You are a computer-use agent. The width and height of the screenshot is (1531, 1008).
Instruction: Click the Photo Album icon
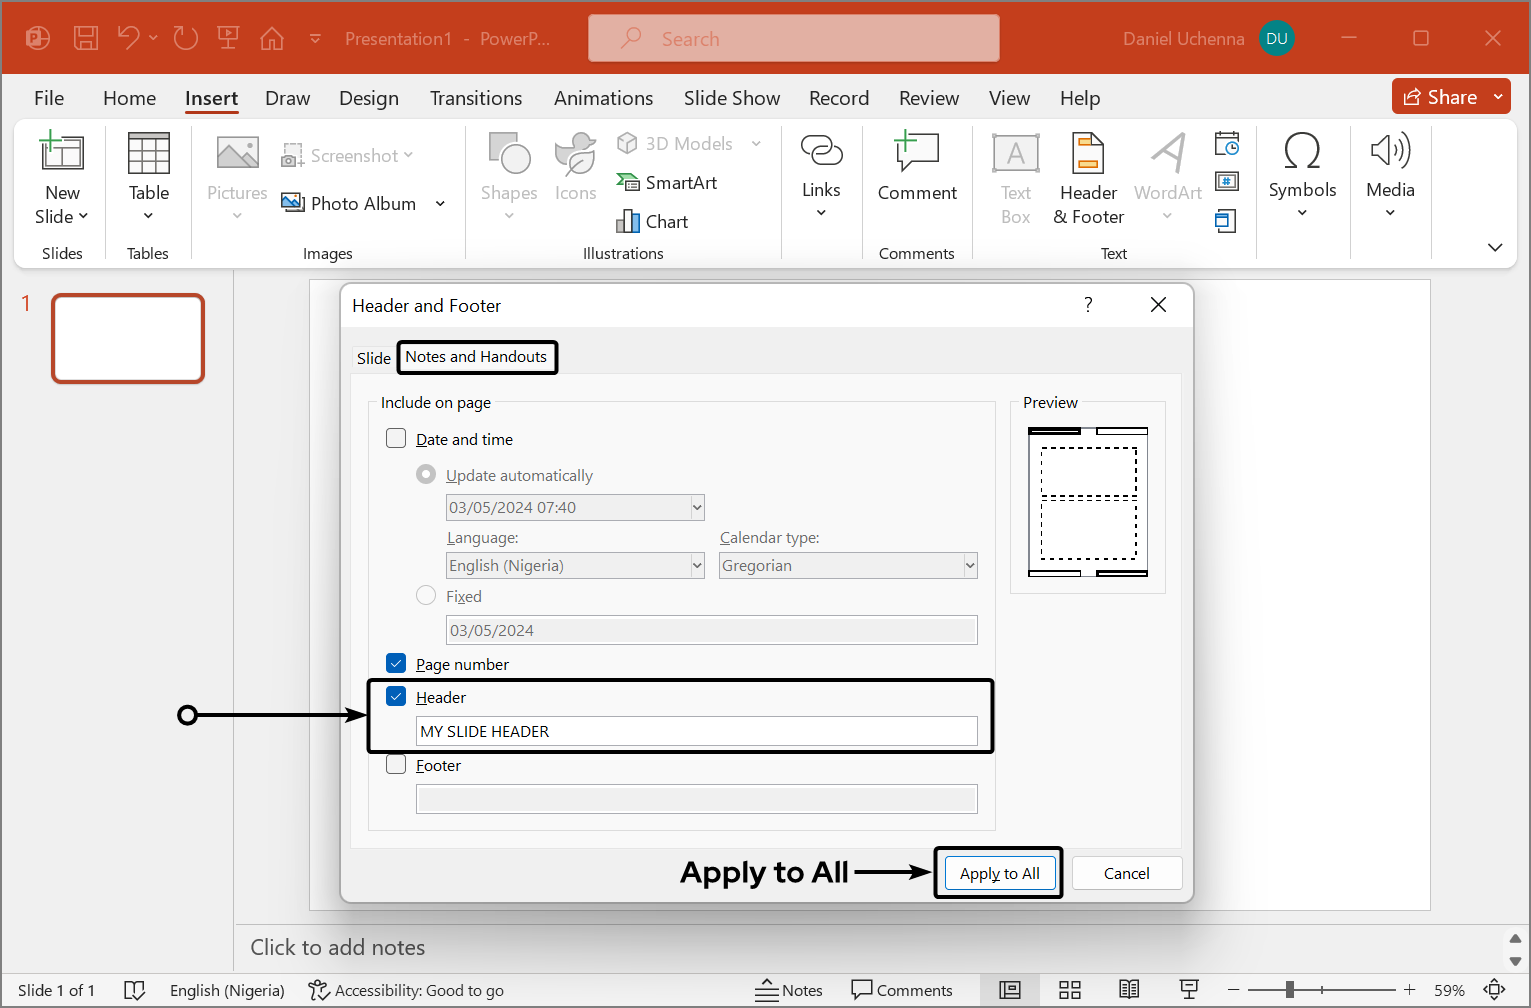pos(293,203)
